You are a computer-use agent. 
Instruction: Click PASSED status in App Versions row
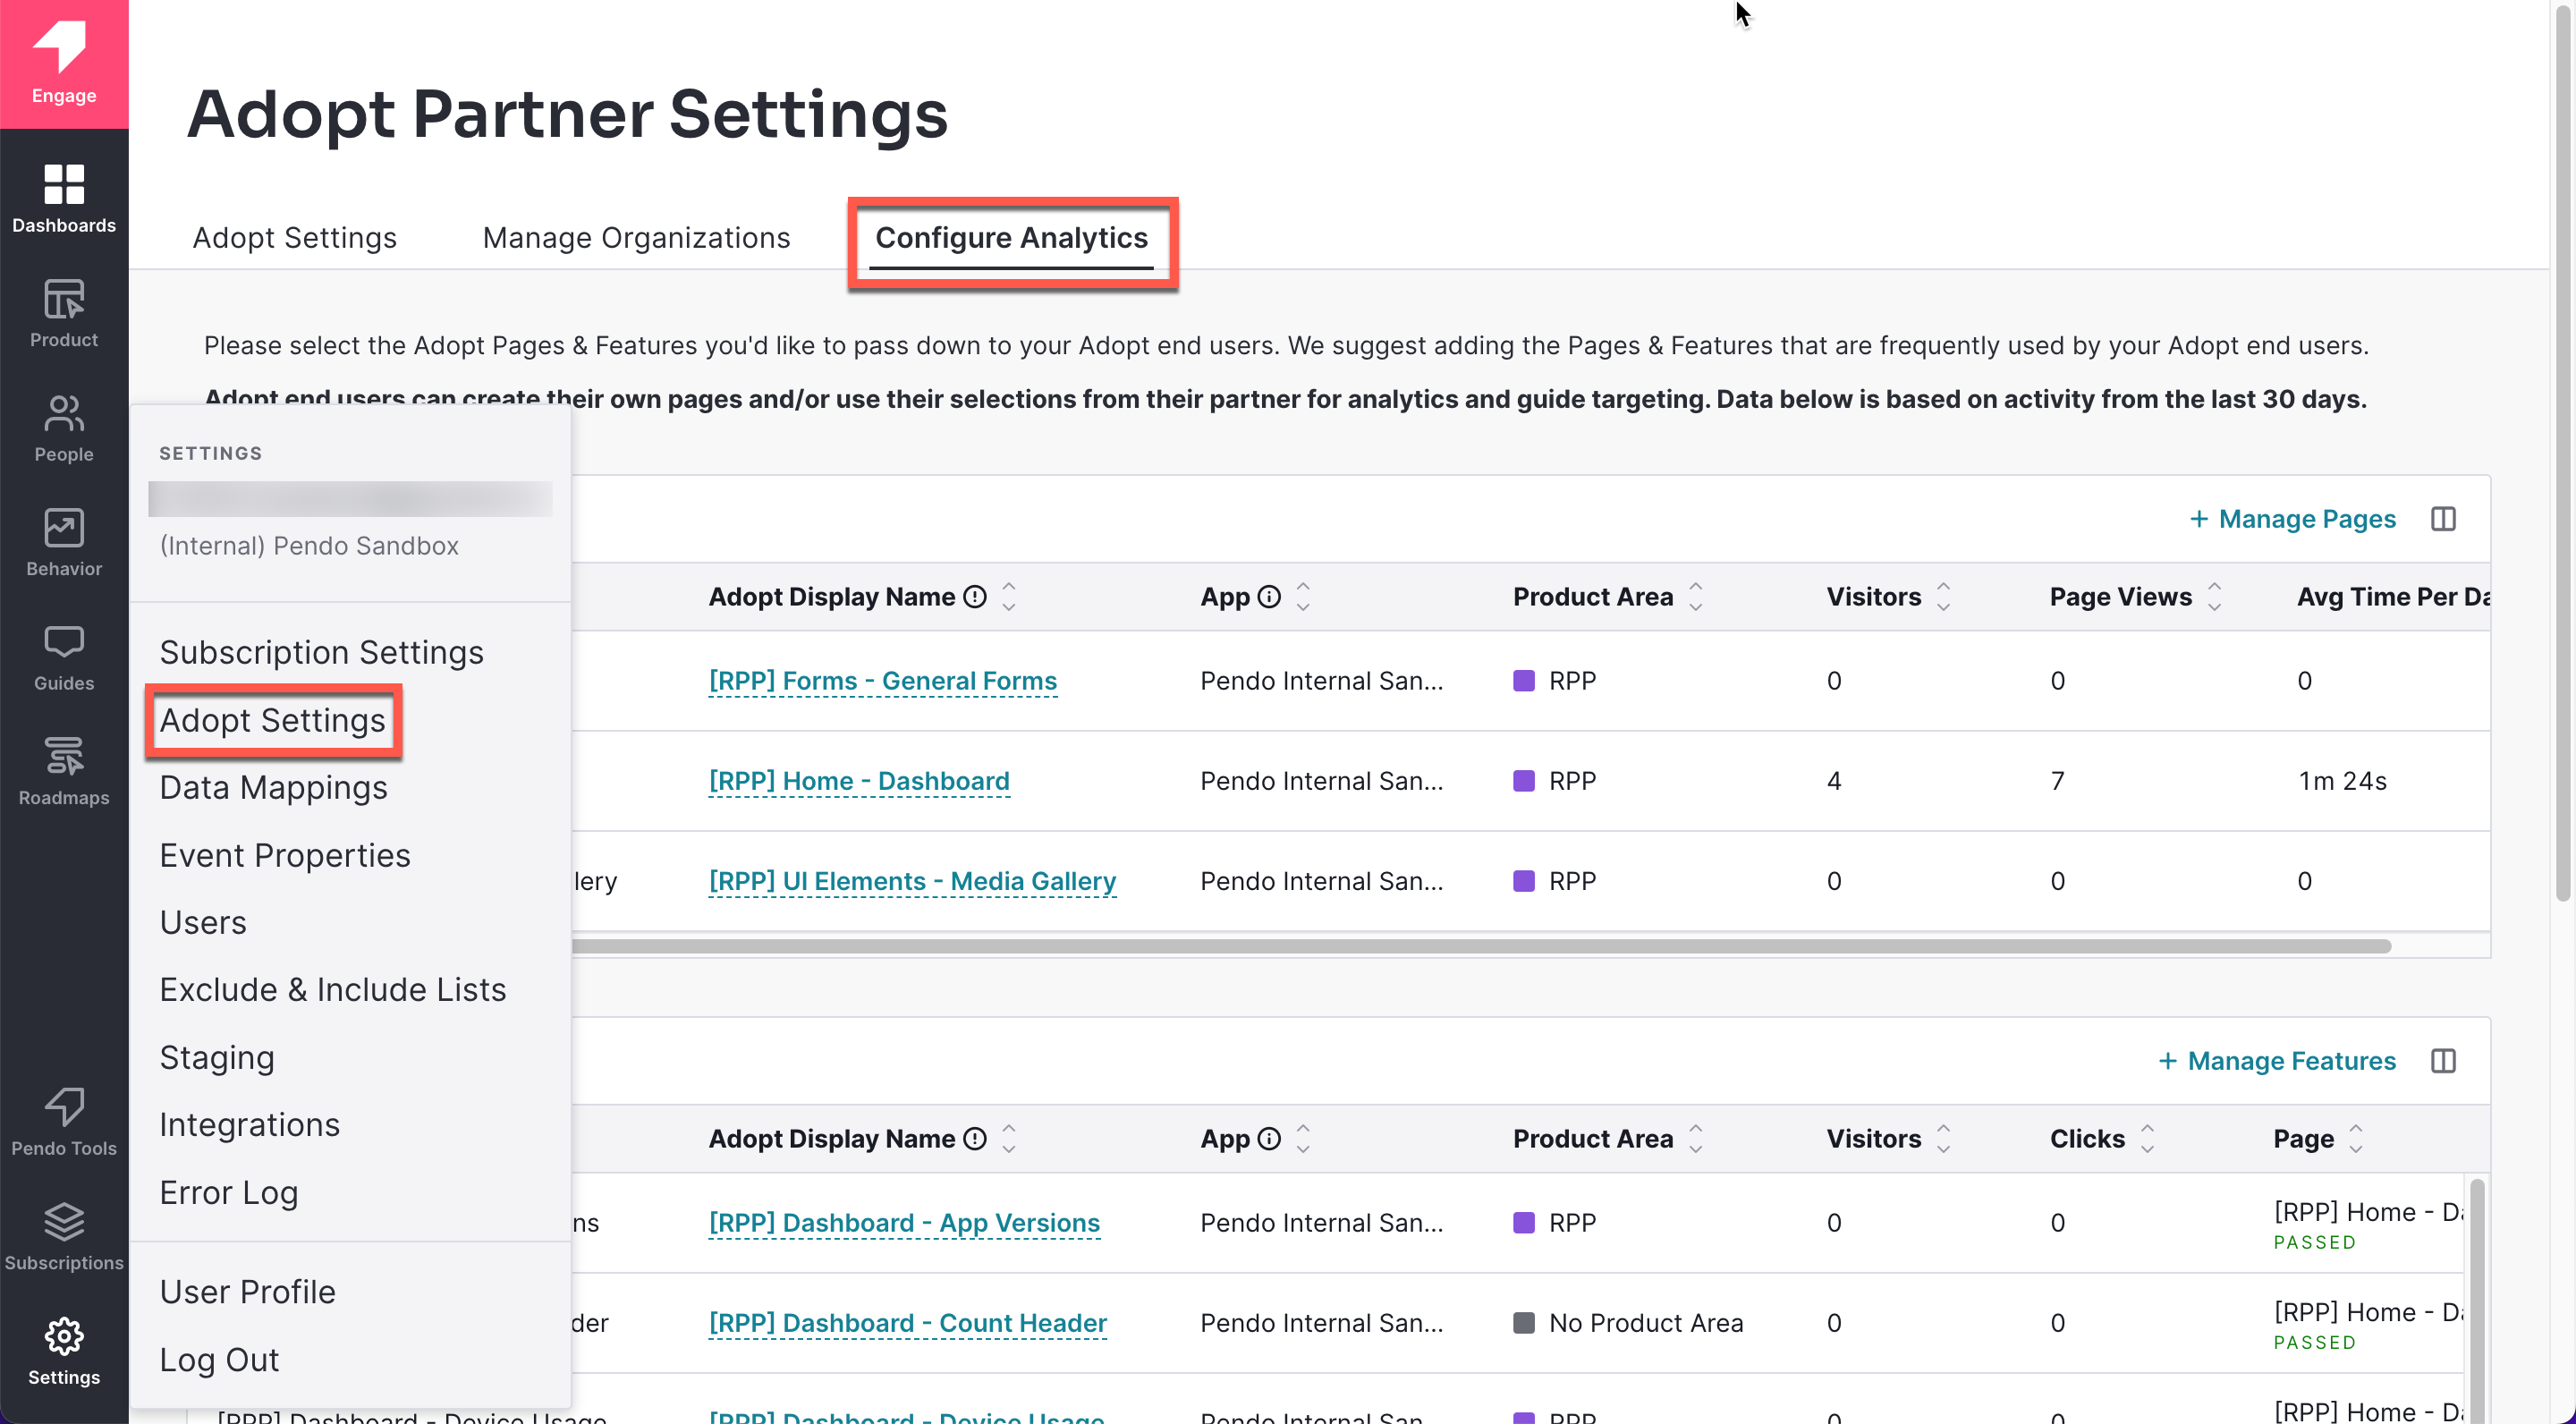point(2314,1242)
